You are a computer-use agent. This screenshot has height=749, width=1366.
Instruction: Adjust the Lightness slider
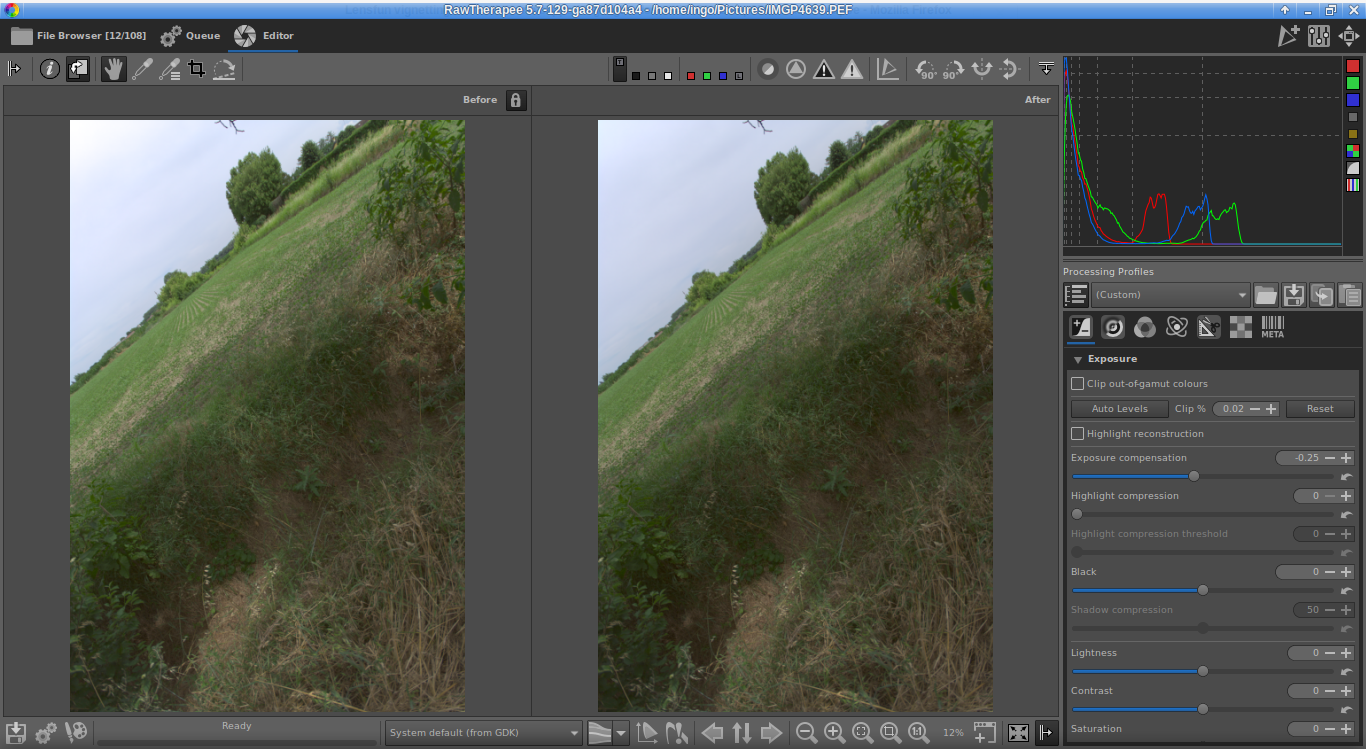pyautogui.click(x=1203, y=671)
